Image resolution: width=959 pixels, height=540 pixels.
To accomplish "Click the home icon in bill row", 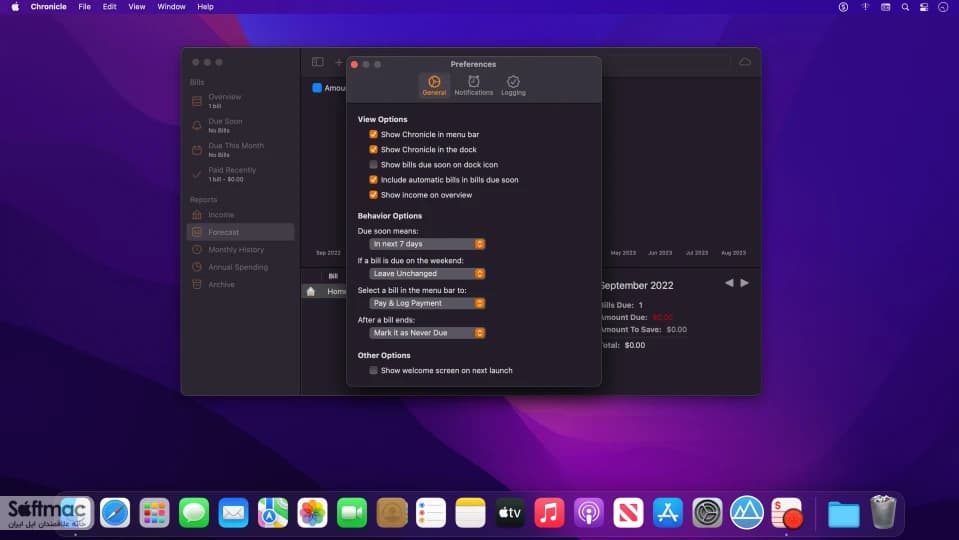I will [x=311, y=291].
